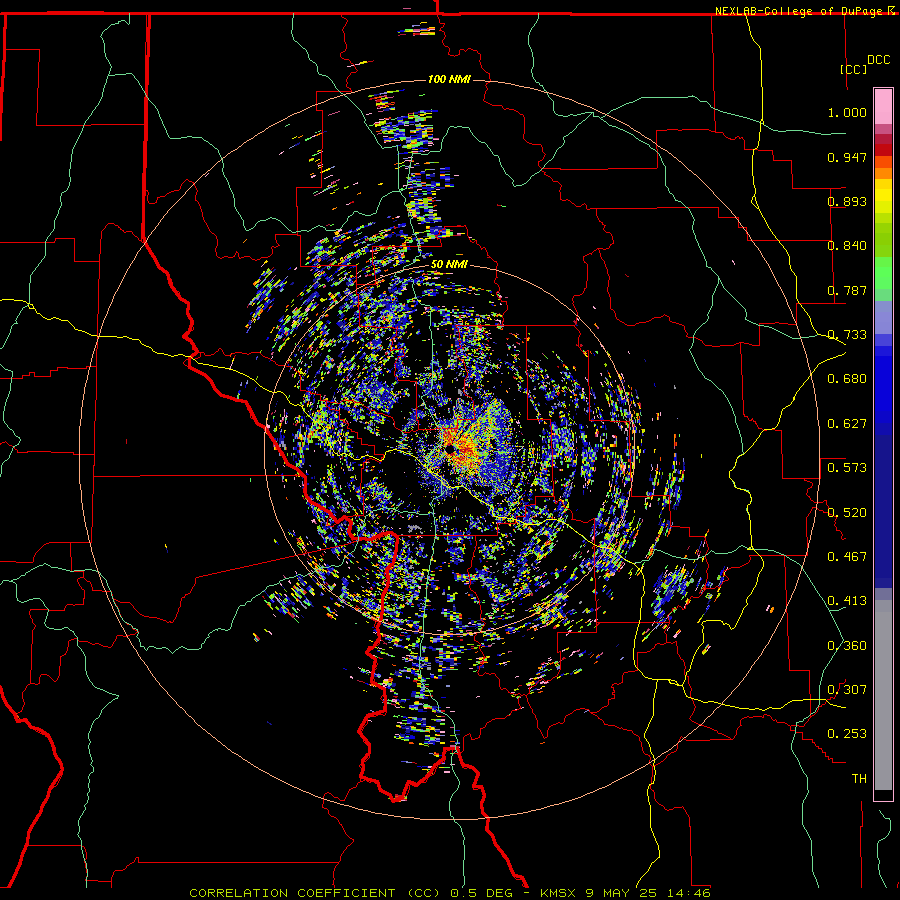The width and height of the screenshot is (900, 900).
Task: Select the 0.413 legend value
Action: (847, 601)
